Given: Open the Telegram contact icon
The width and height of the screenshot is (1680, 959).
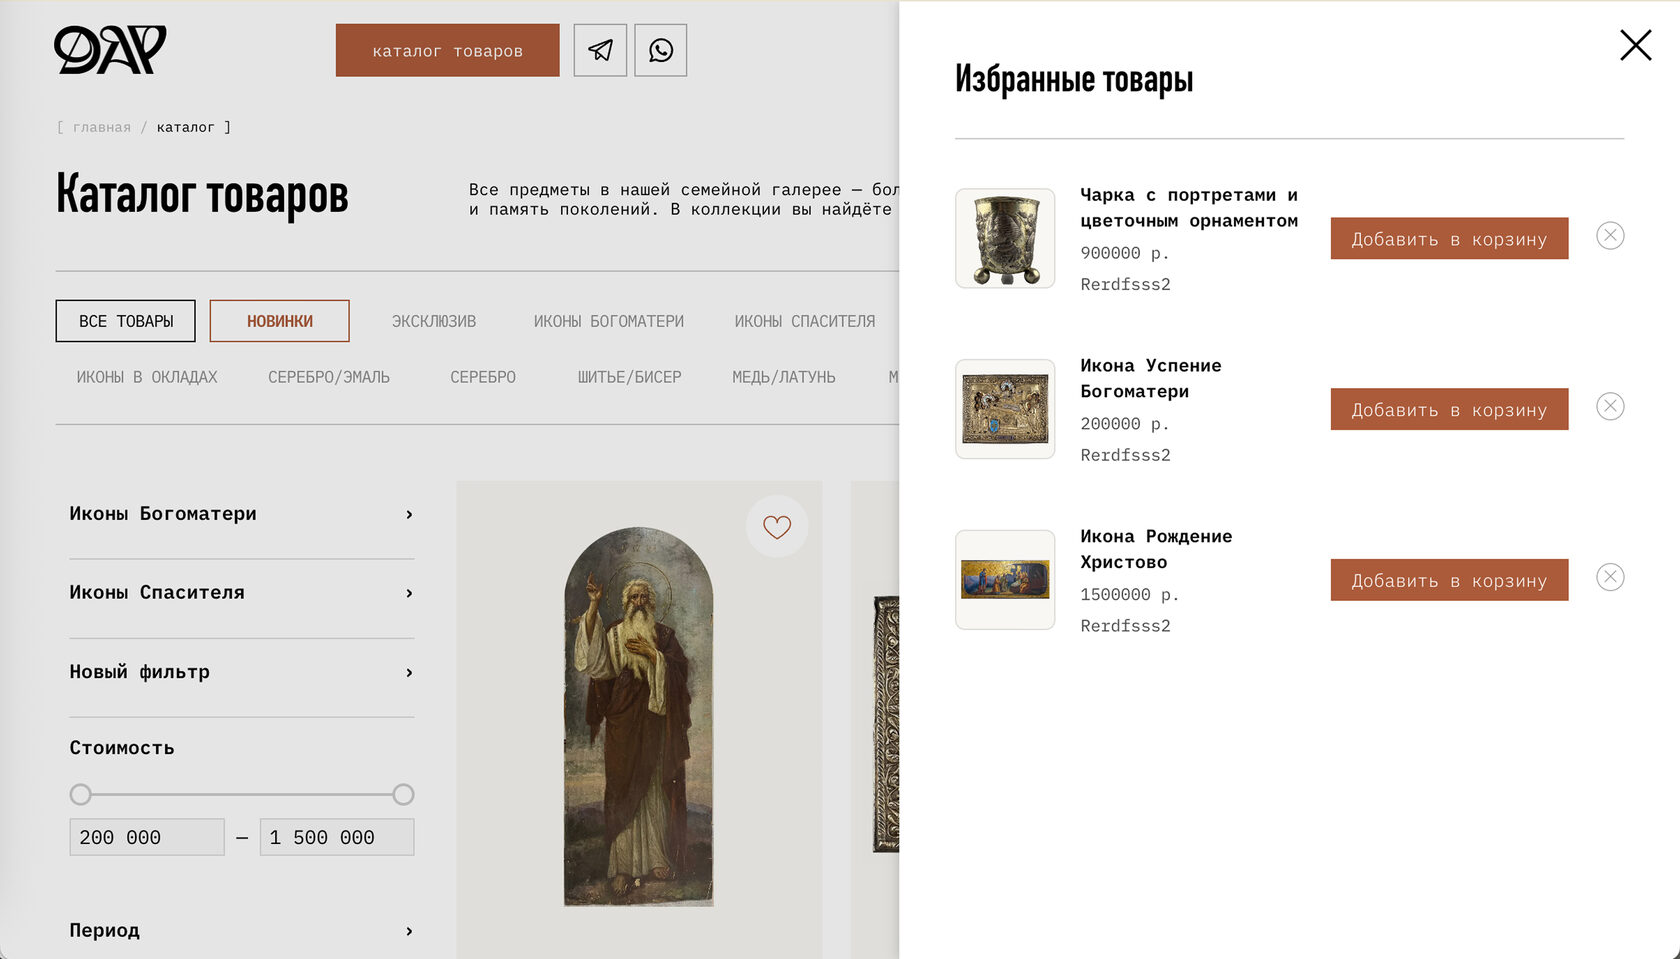Looking at the screenshot, I should click(x=600, y=50).
